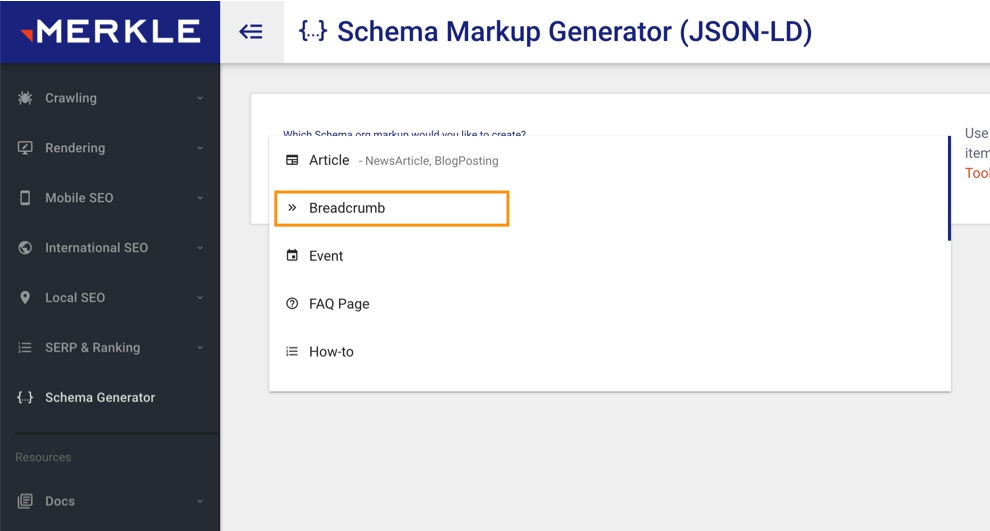Click the Docs newspaper icon
Viewport: 990px width, 531px height.
[x=25, y=501]
